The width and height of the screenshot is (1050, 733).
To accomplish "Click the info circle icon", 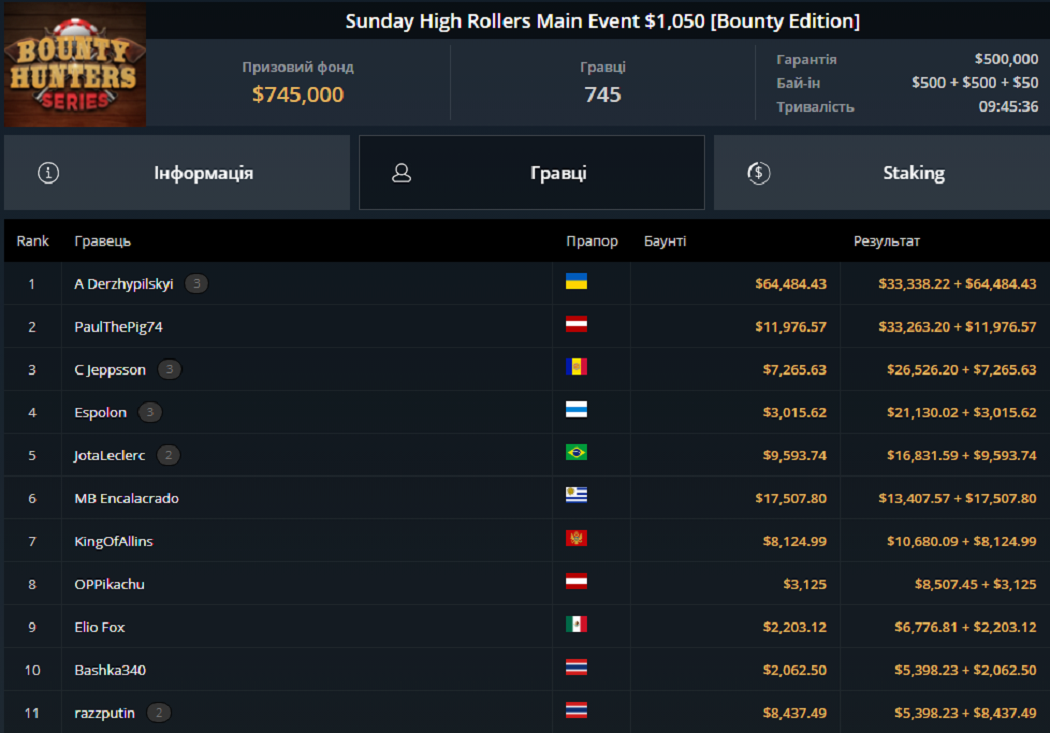I will click(48, 173).
